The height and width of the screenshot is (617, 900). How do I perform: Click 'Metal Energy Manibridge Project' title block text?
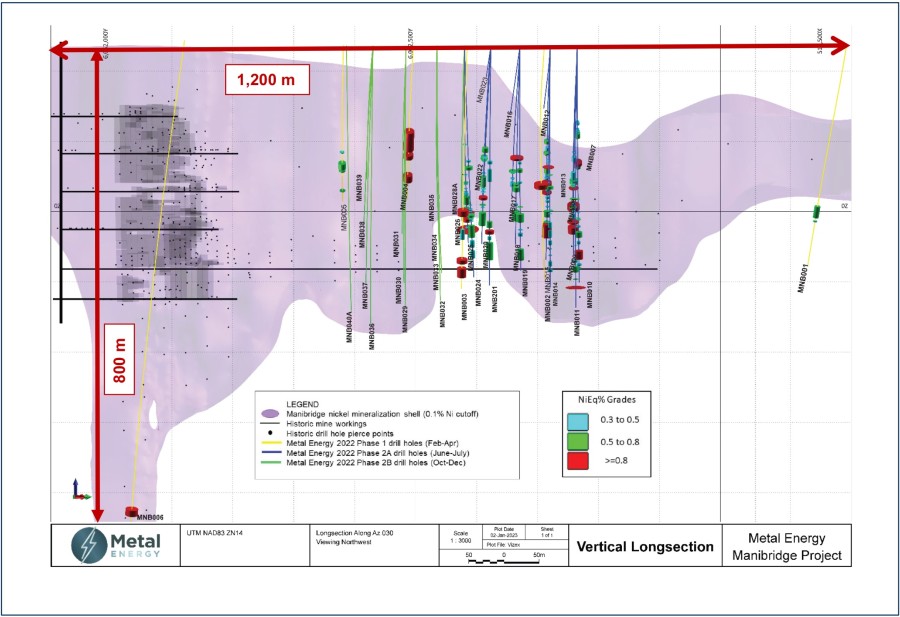pyautogui.click(x=787, y=547)
